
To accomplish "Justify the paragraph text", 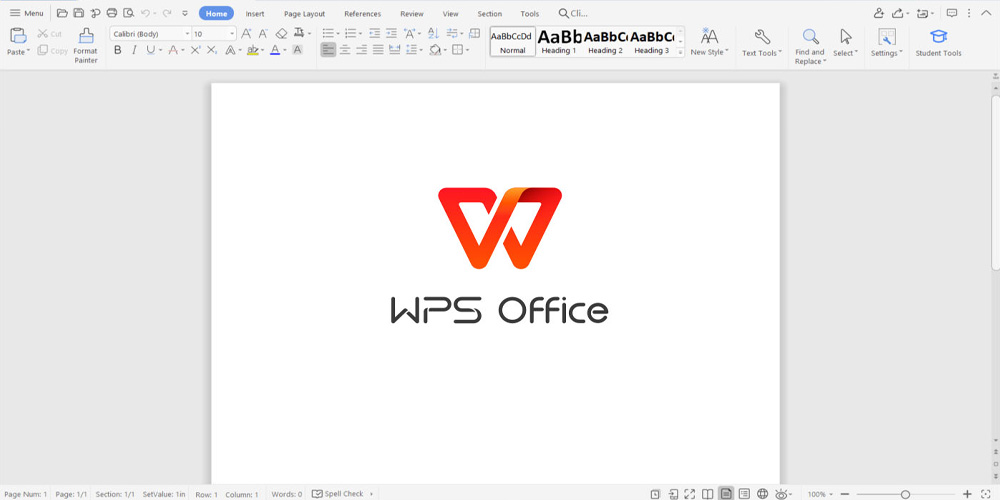I will [x=378, y=50].
